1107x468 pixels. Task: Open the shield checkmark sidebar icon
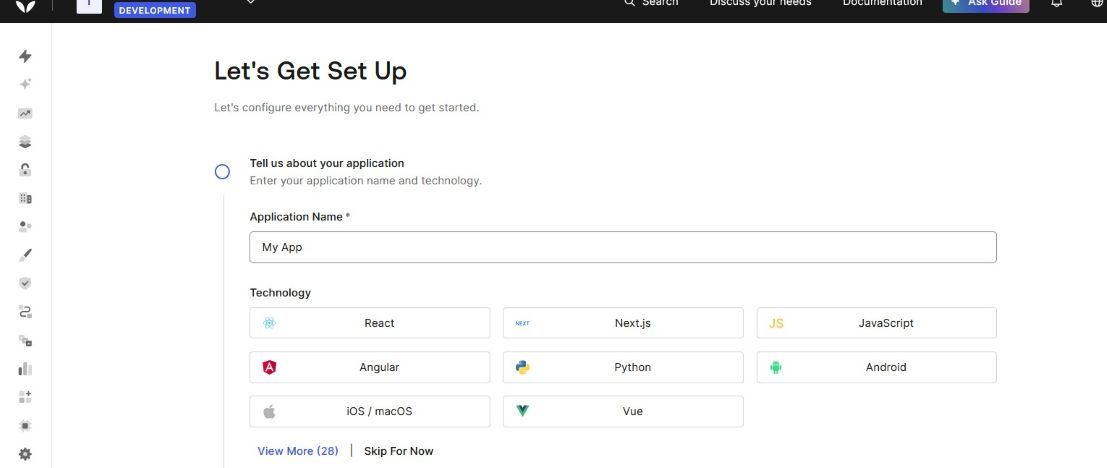25,283
